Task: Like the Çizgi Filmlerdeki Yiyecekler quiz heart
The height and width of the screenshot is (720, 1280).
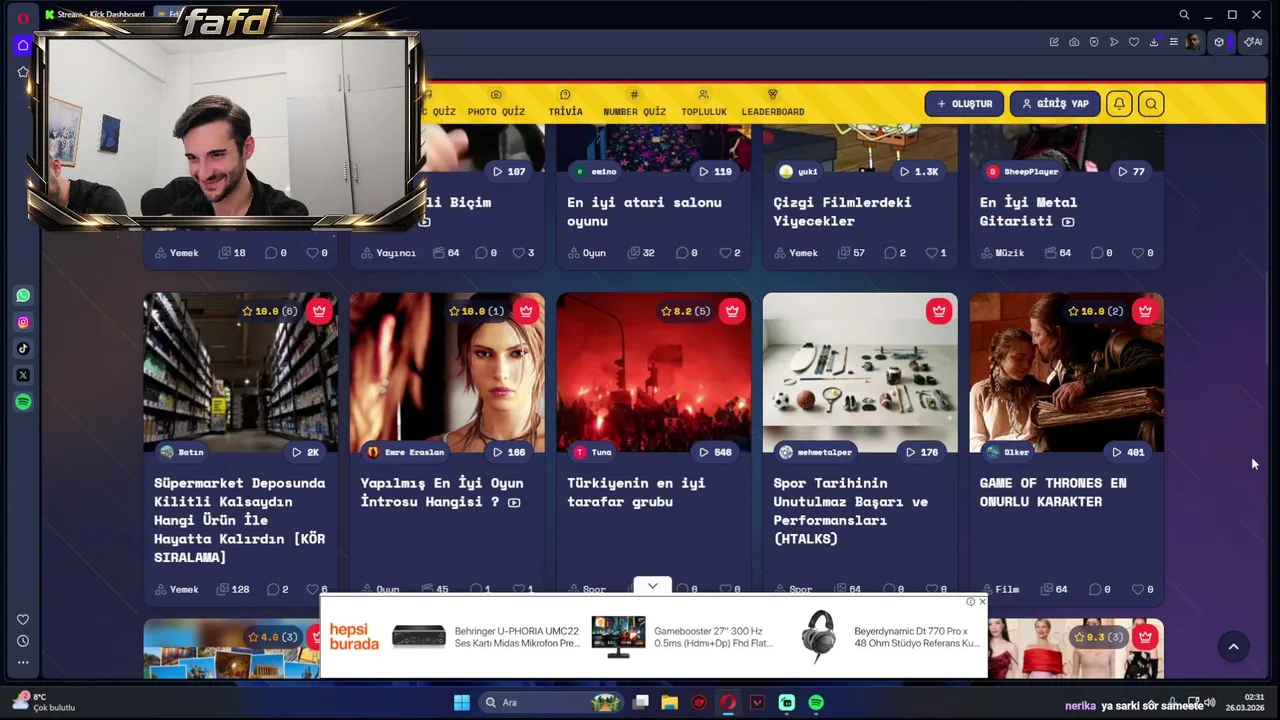Action: point(931,253)
